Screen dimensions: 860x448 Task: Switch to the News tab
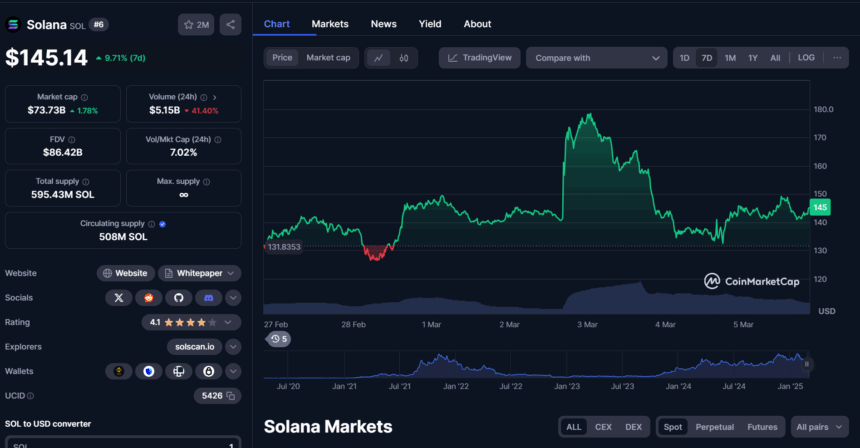383,24
